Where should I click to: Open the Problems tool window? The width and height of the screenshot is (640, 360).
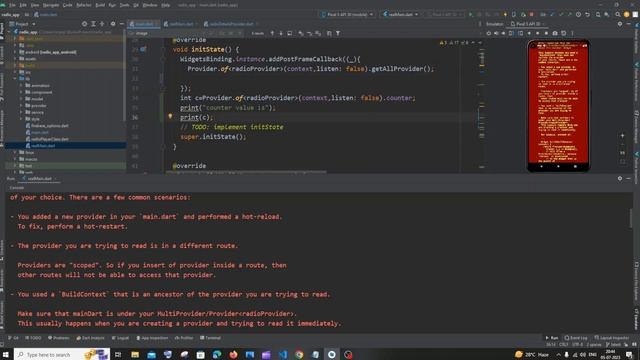pos(59,338)
